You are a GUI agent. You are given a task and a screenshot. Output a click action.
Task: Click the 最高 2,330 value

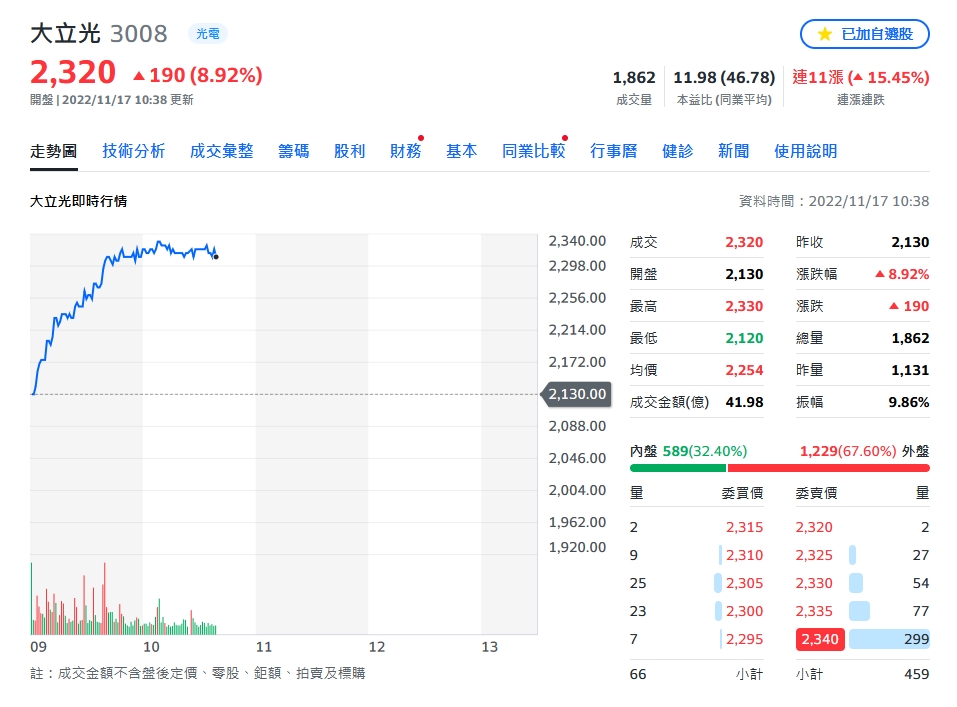tap(744, 306)
